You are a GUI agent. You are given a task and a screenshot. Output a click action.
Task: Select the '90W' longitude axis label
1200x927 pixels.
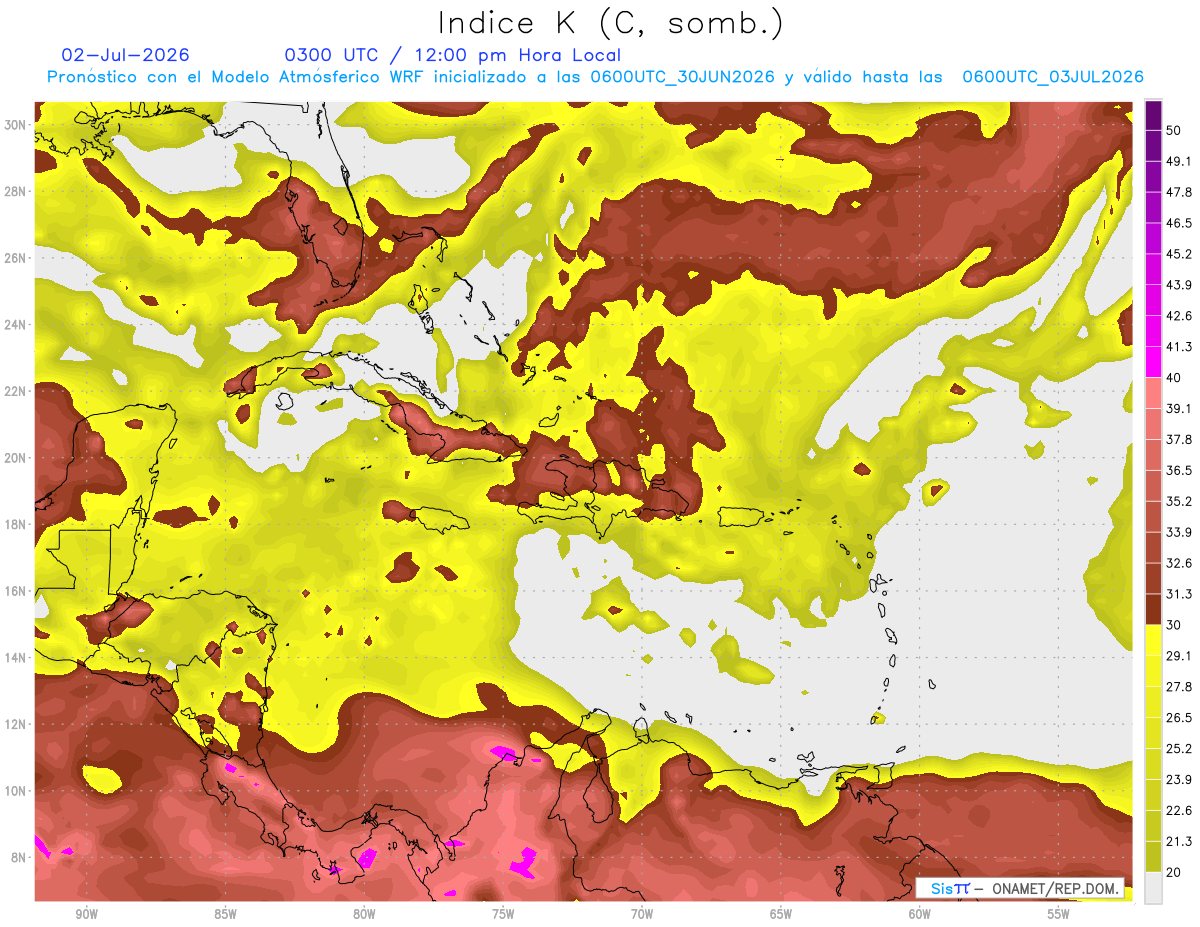tap(86, 914)
